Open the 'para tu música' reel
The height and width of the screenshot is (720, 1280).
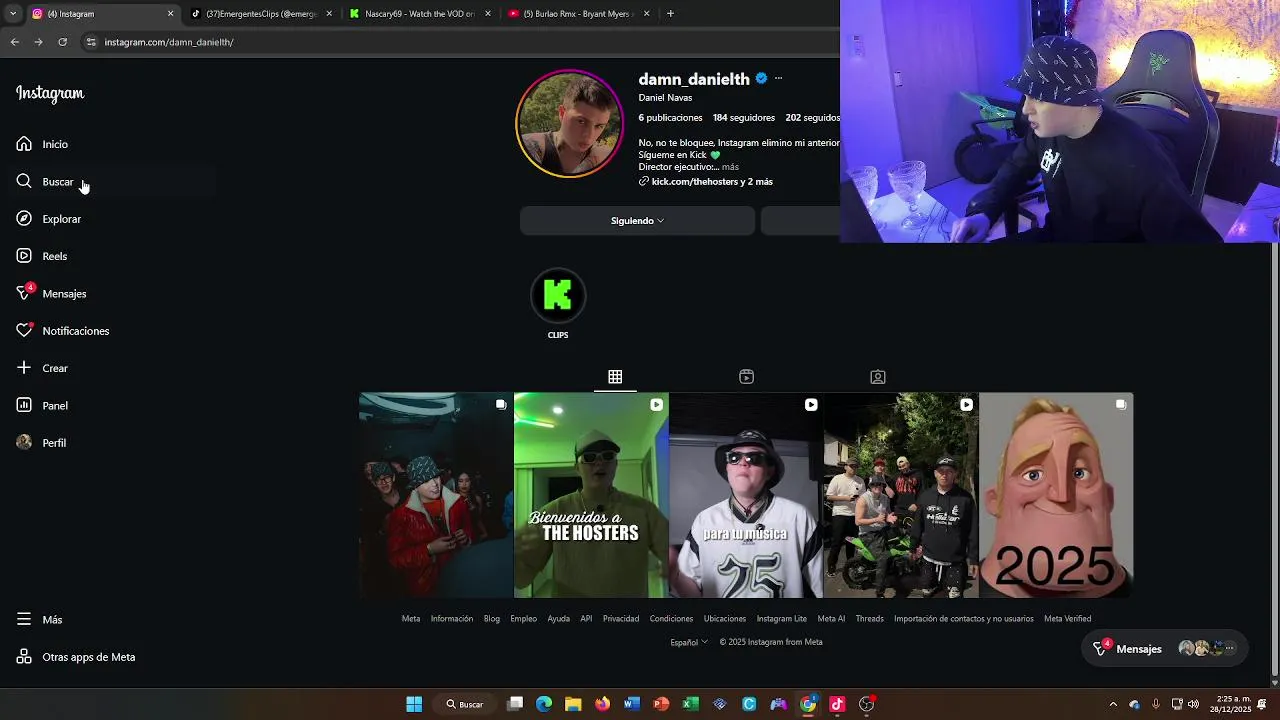point(746,495)
